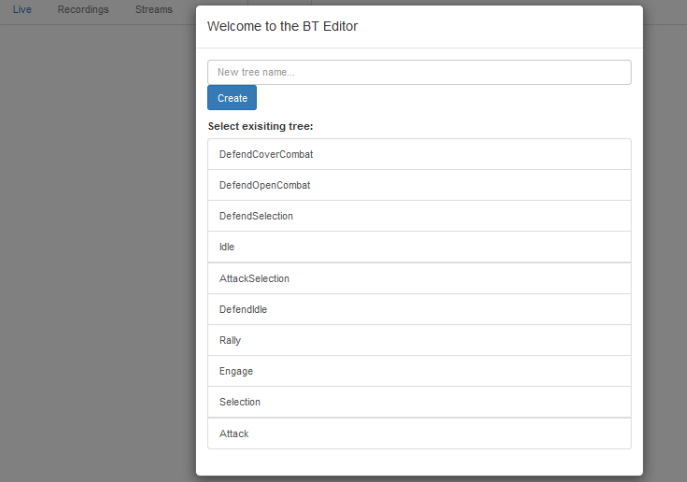Open the DefendOpenCombat tree
The image size is (687, 482).
(419, 185)
